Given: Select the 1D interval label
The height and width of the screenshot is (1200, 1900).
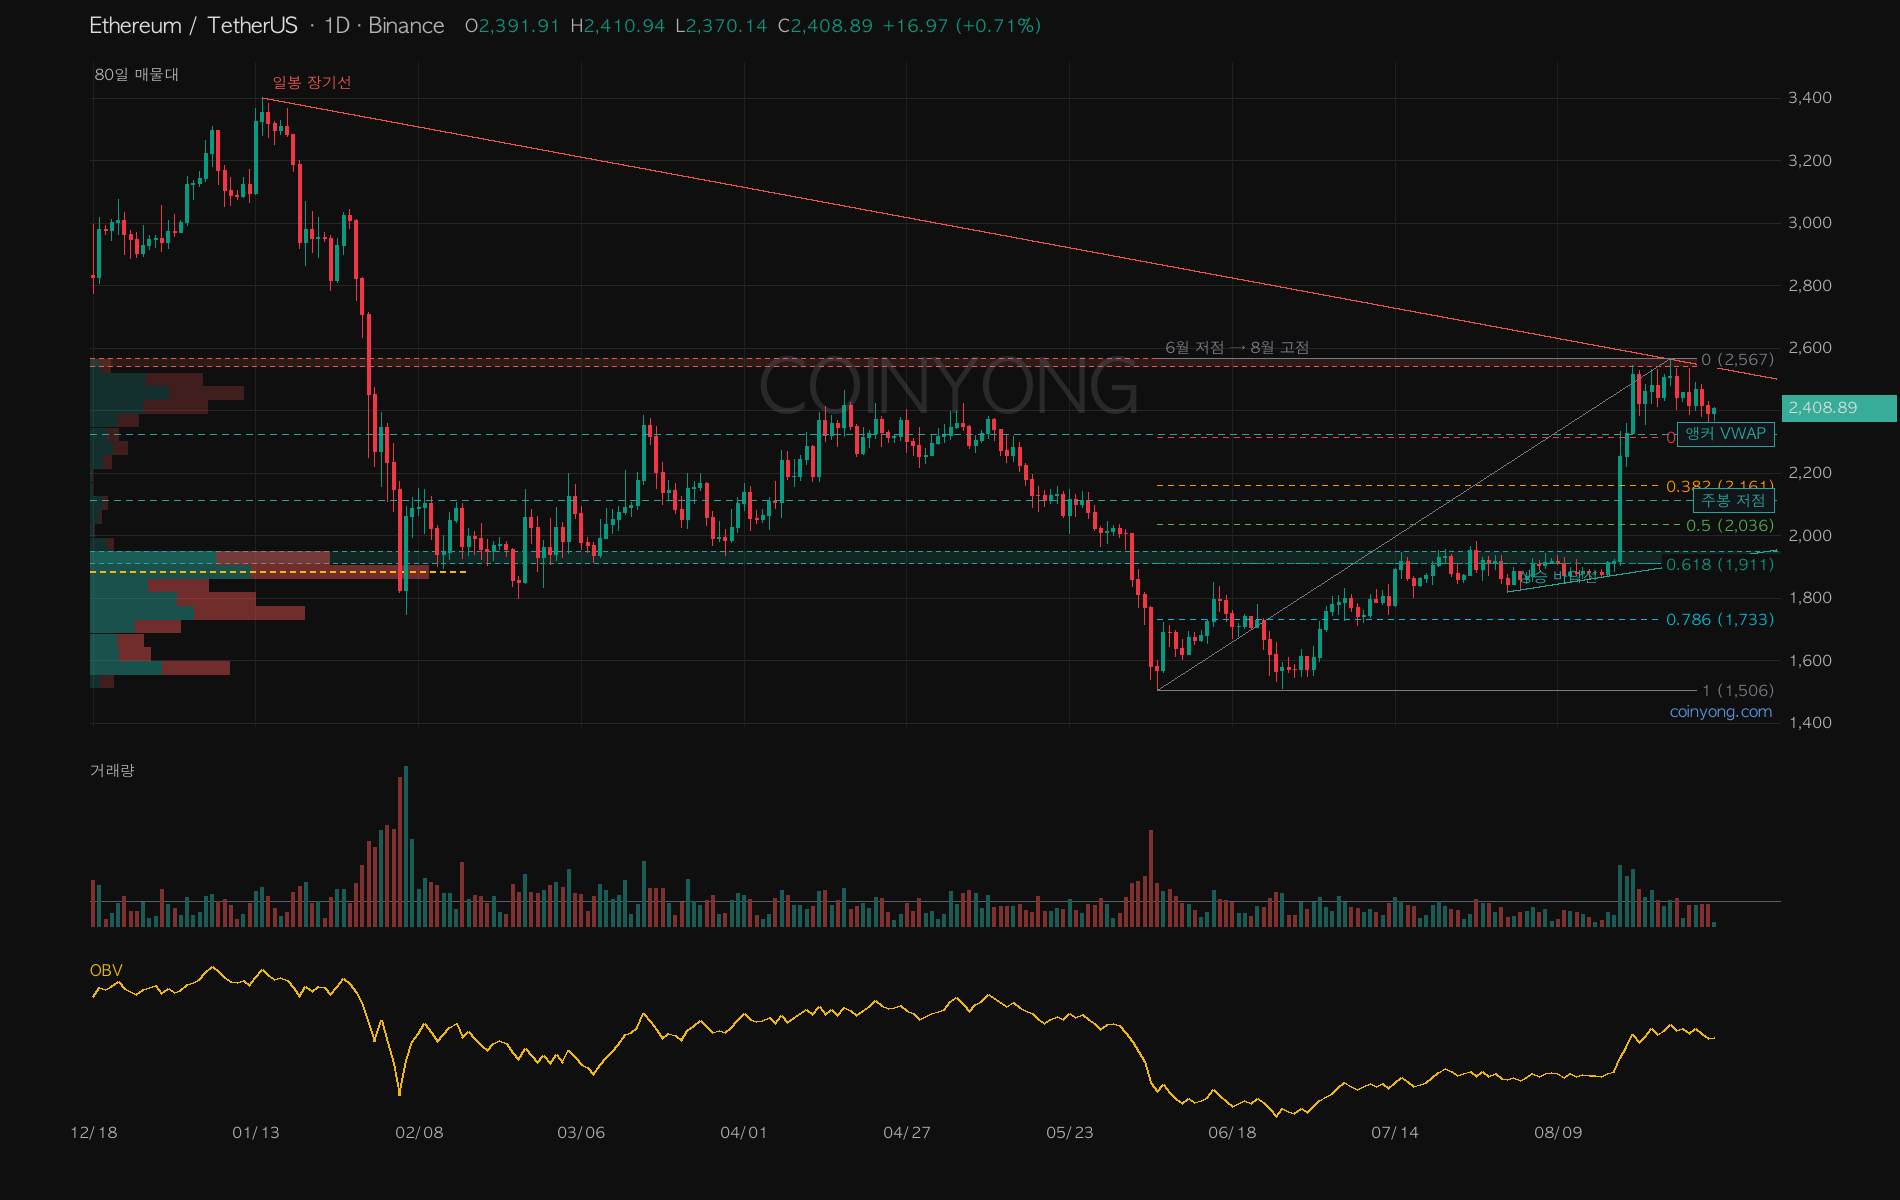Looking at the screenshot, I should point(337,26).
